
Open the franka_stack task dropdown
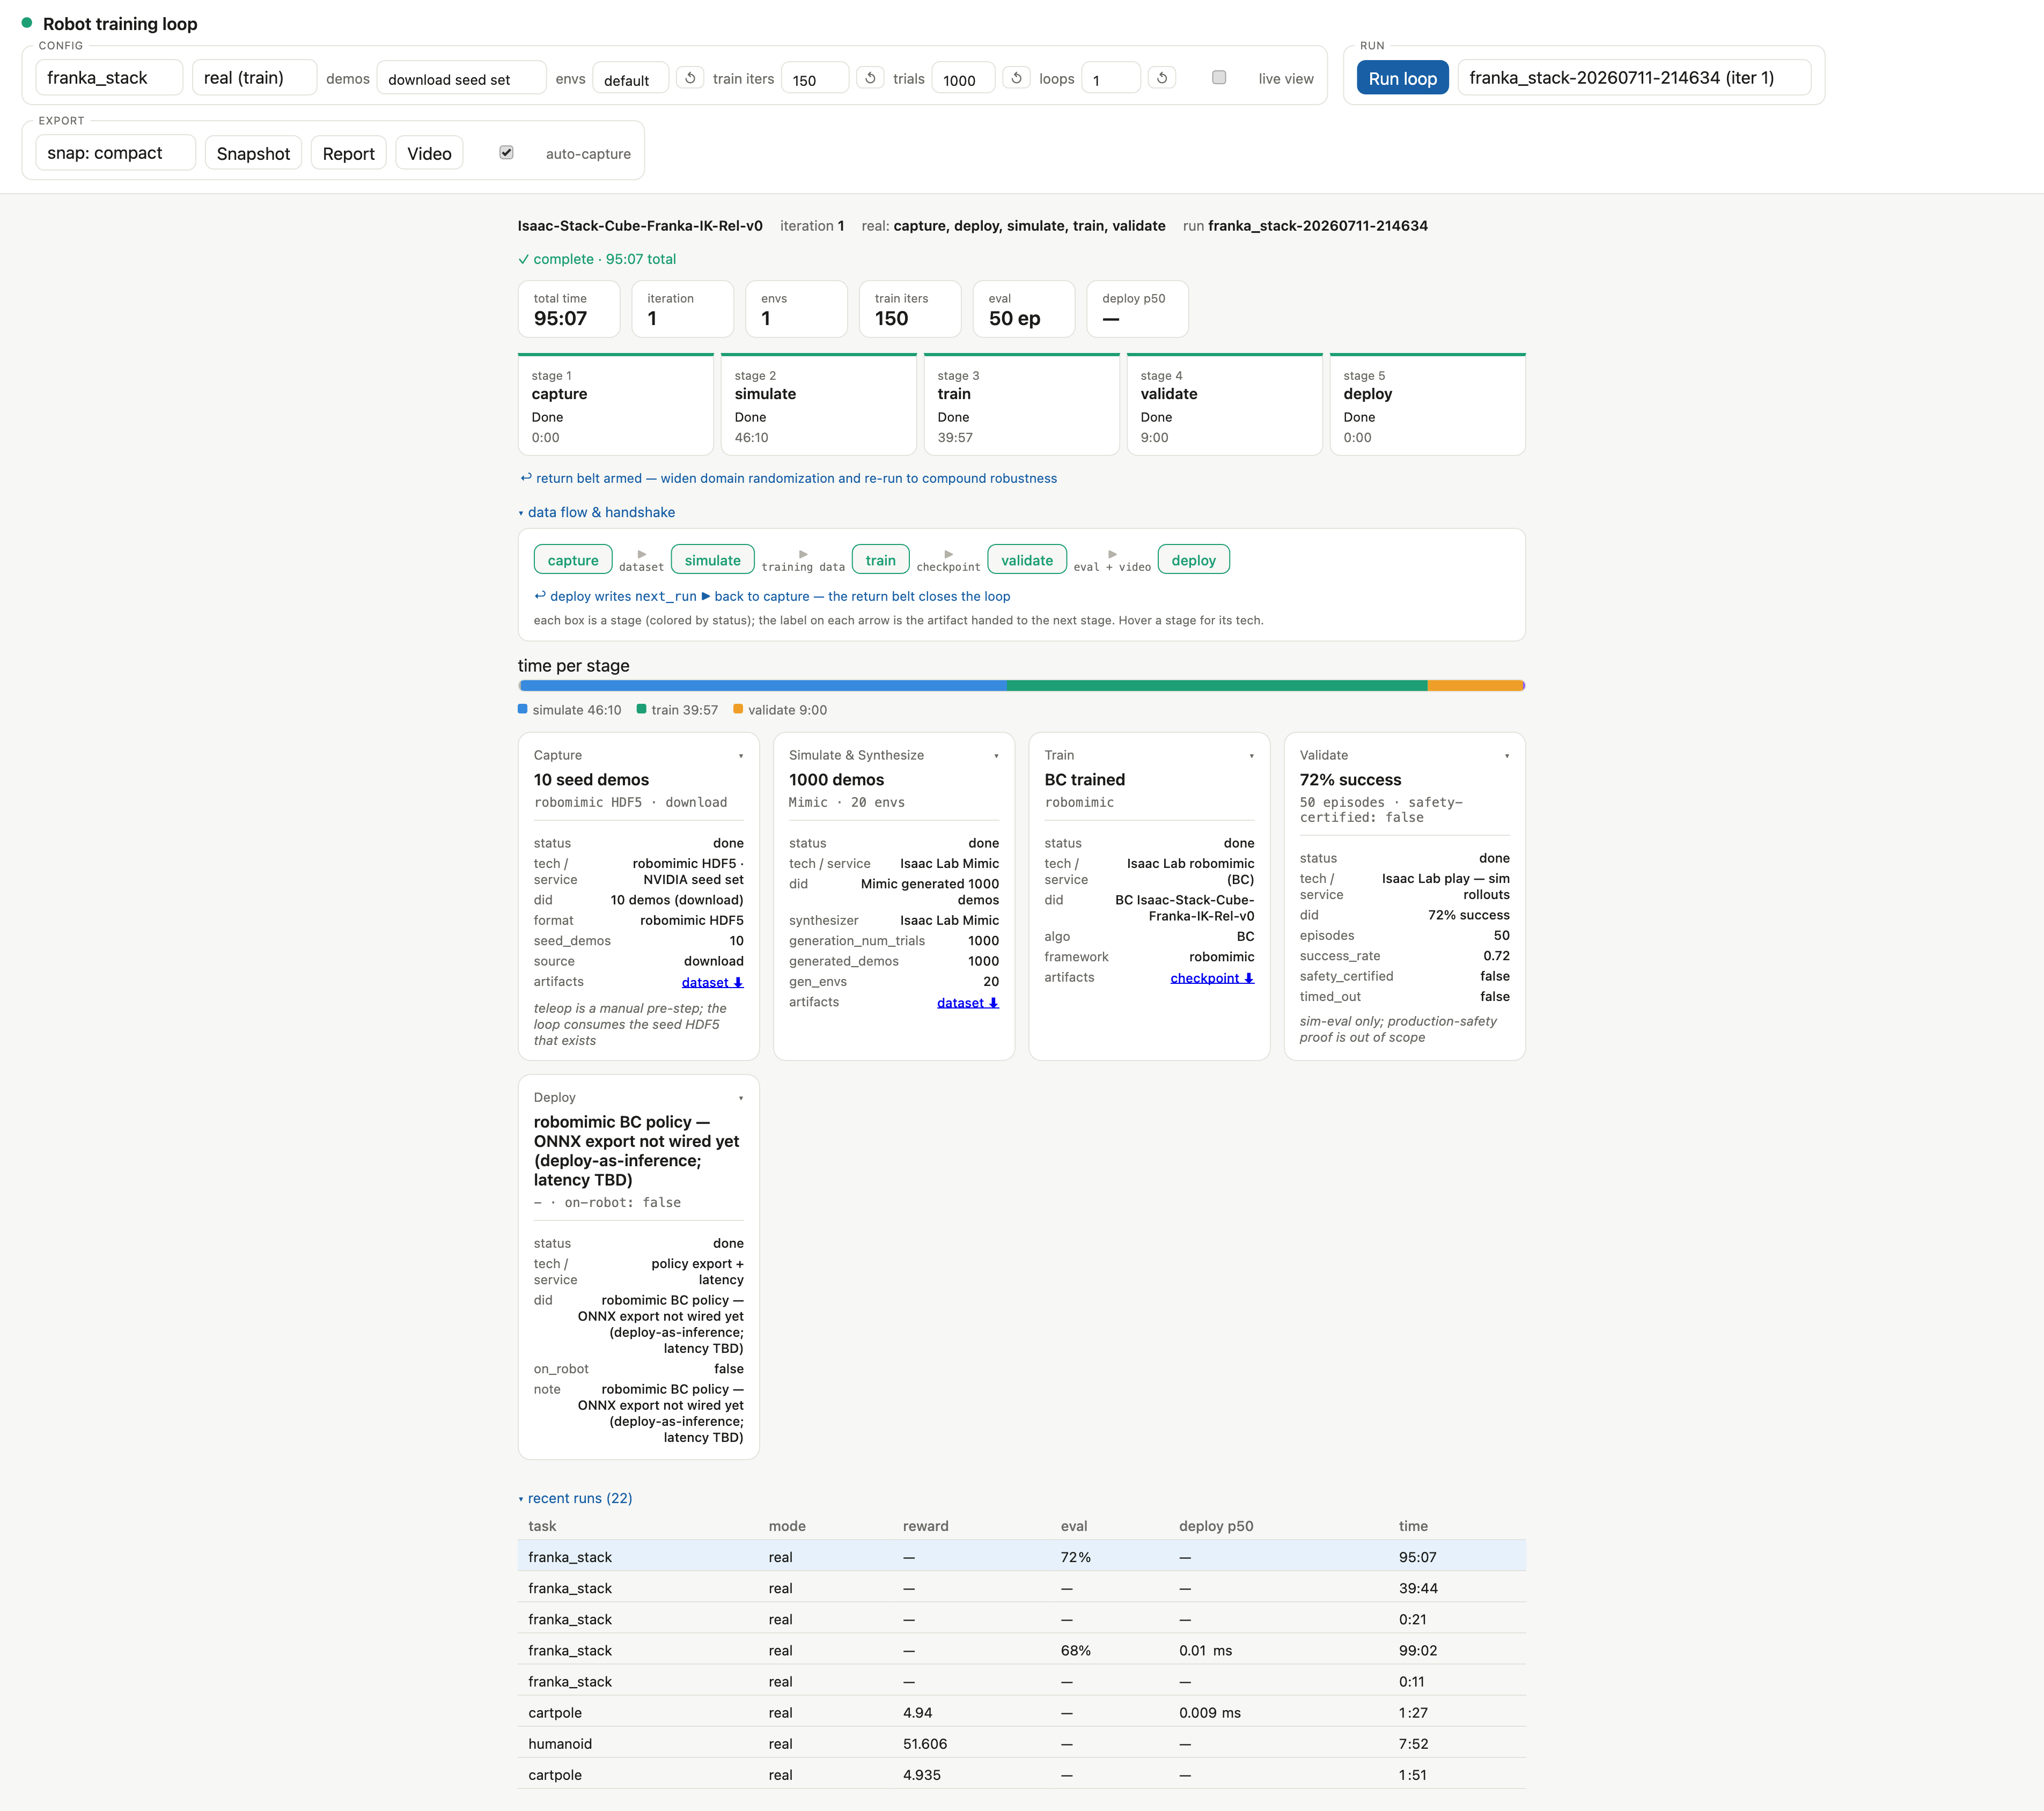[x=109, y=78]
